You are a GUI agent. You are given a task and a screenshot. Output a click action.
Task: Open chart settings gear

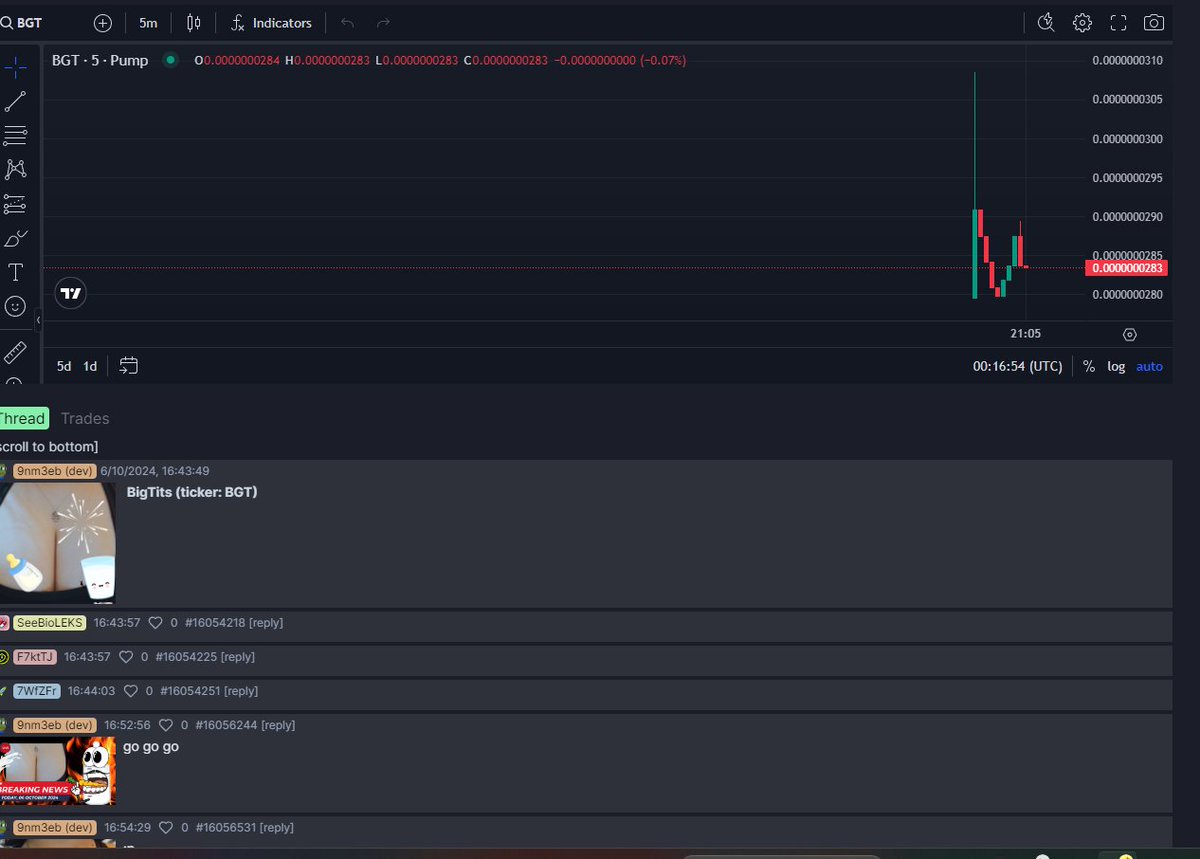(x=1082, y=22)
